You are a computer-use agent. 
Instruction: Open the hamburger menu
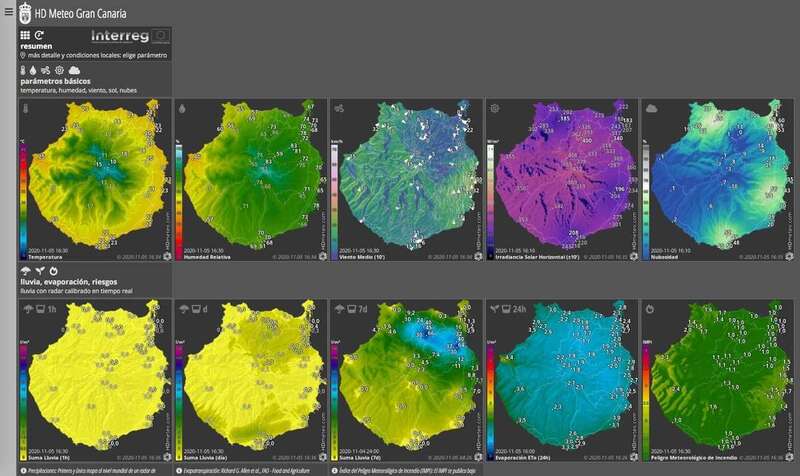pos(8,13)
